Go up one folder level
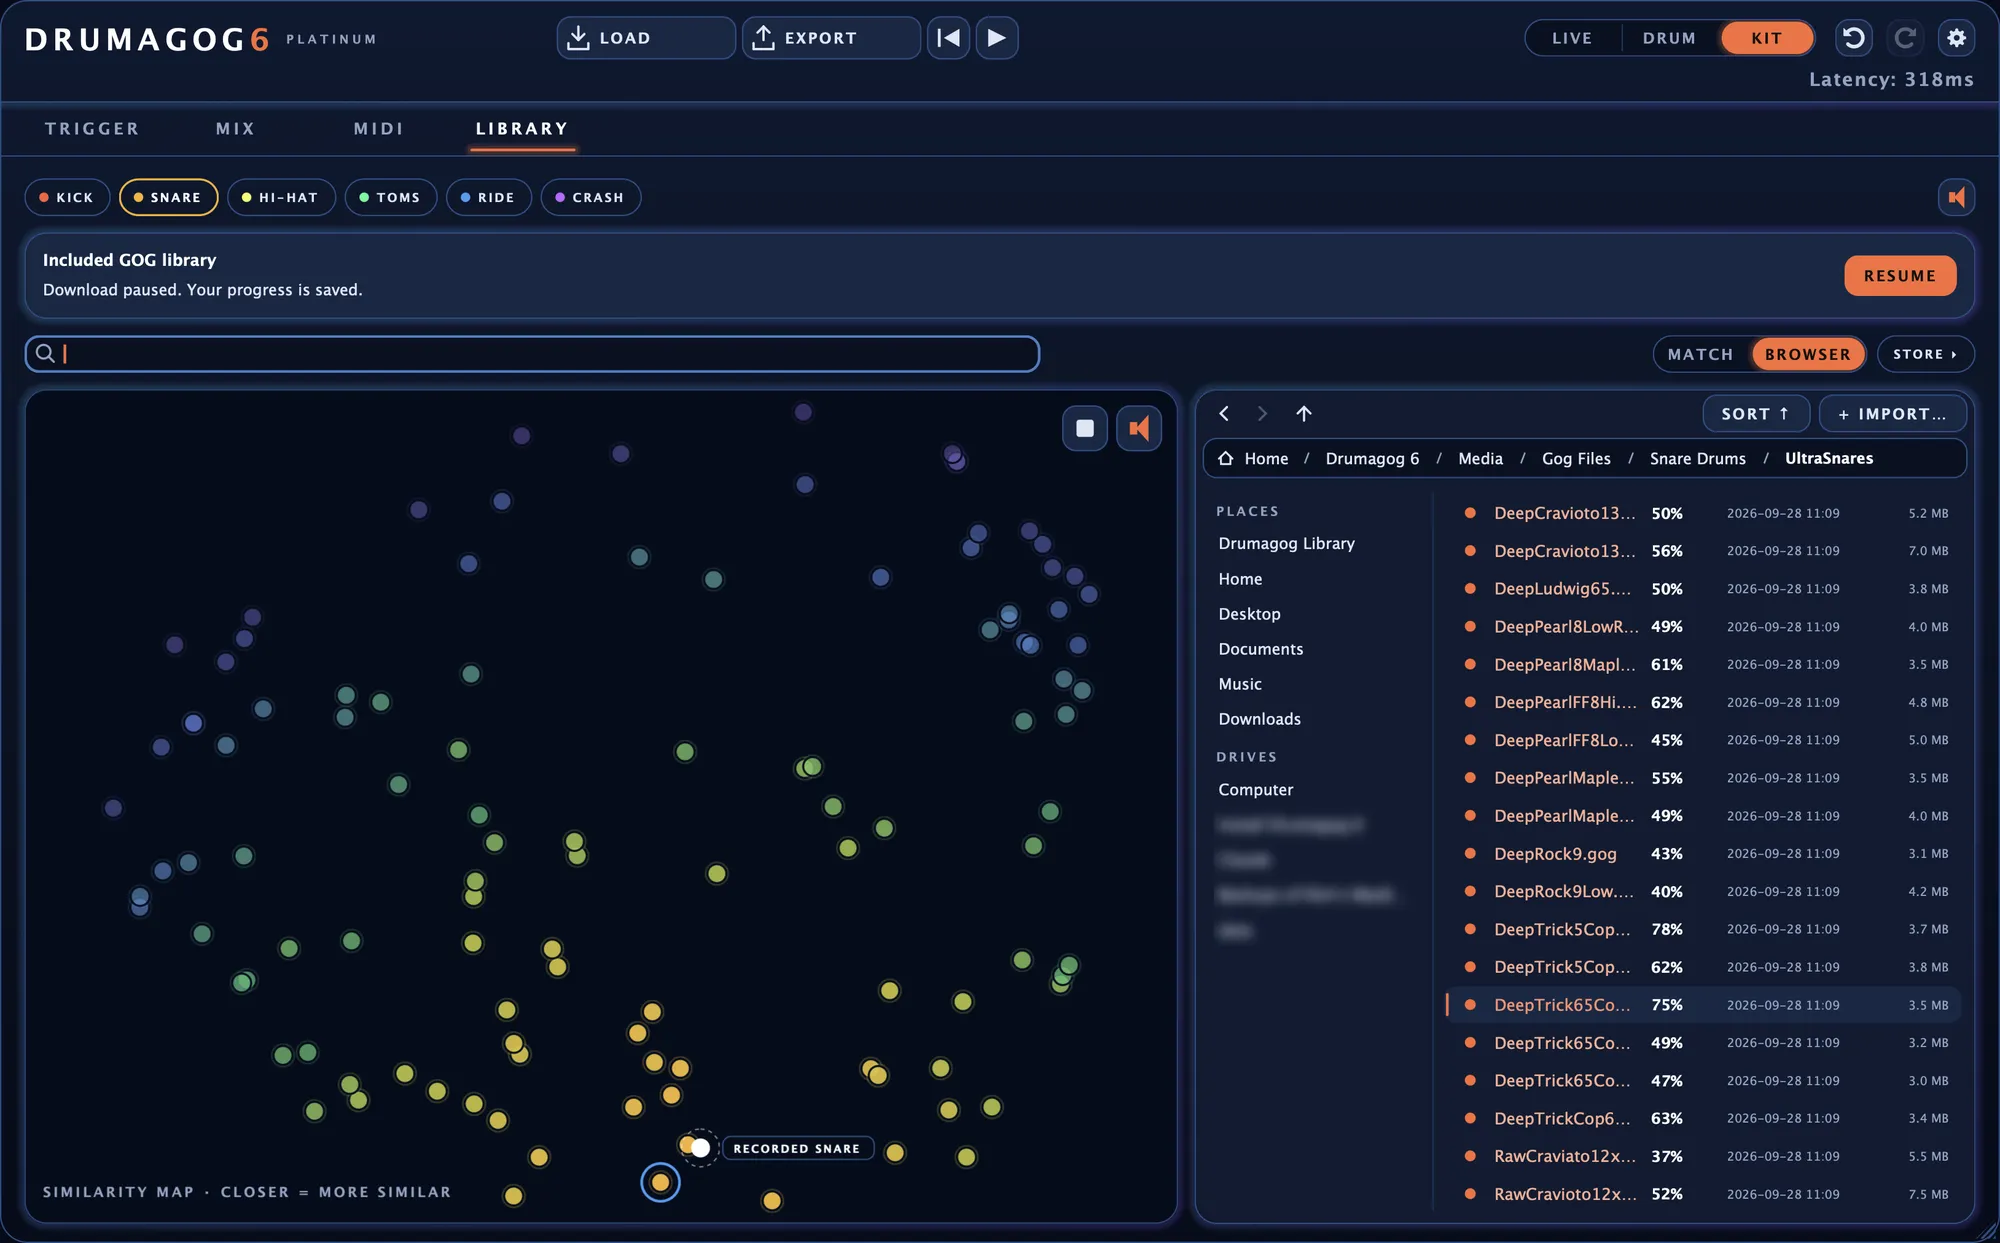This screenshot has height=1243, width=2000. tap(1304, 413)
